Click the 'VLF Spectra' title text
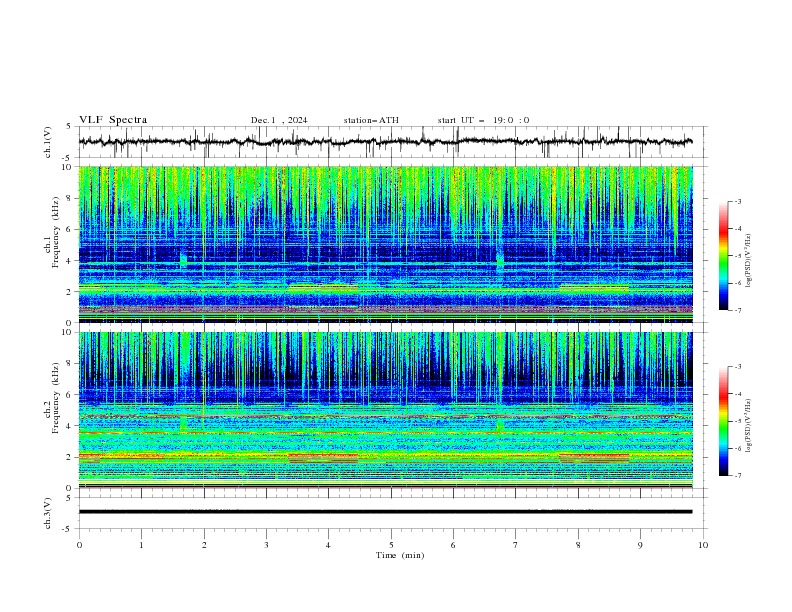The height and width of the screenshot is (612, 792). [113, 120]
